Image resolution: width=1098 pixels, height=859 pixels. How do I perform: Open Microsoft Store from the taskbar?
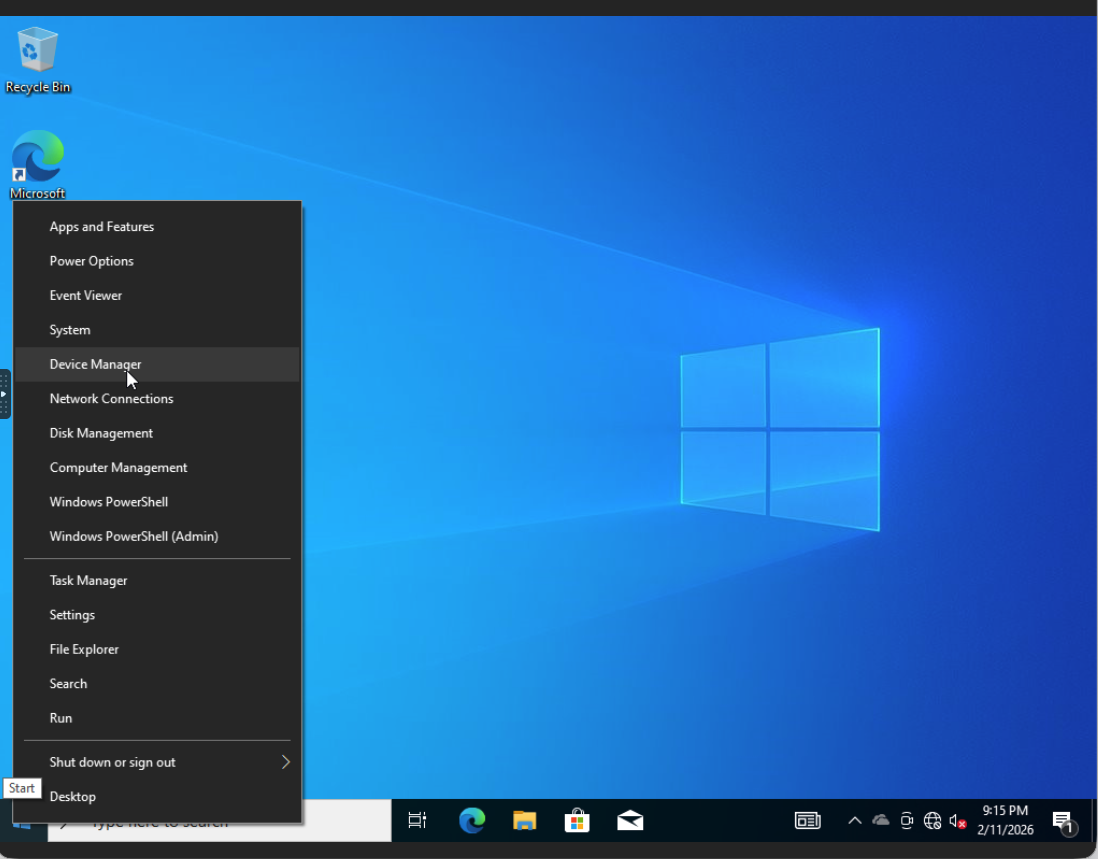pyautogui.click(x=577, y=820)
